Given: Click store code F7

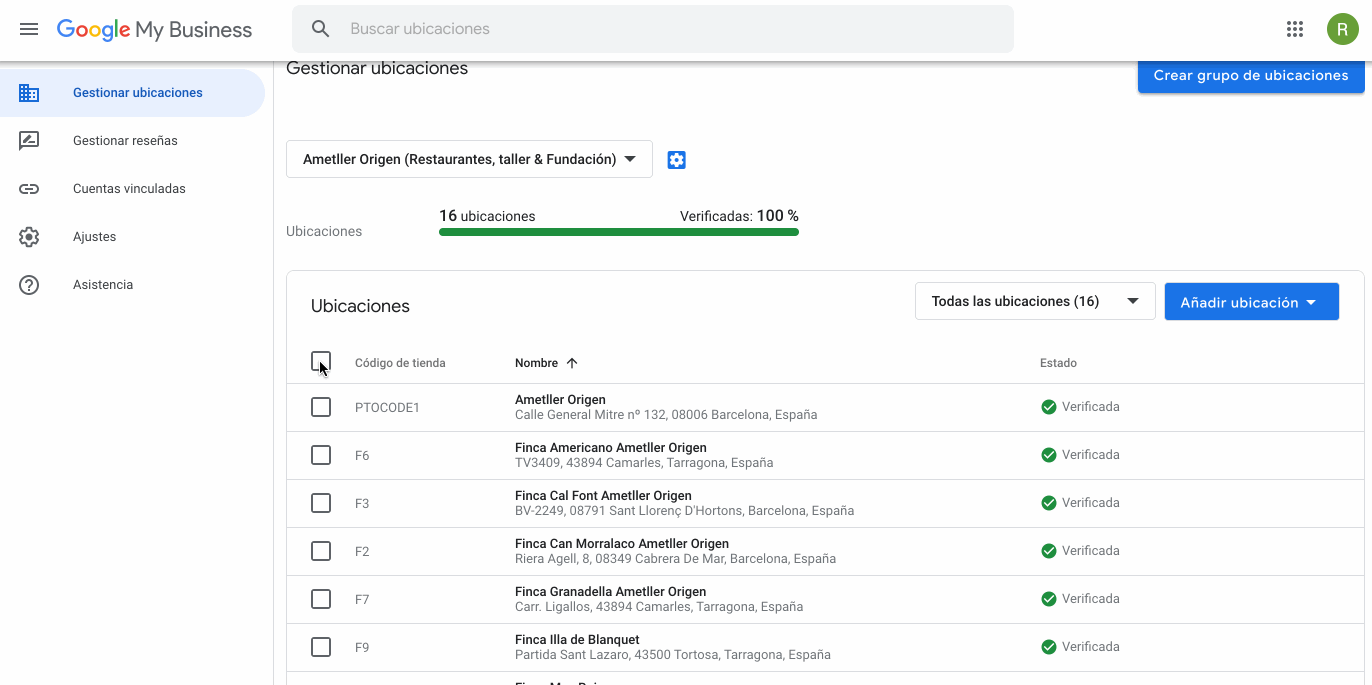Looking at the screenshot, I should [x=362, y=600].
